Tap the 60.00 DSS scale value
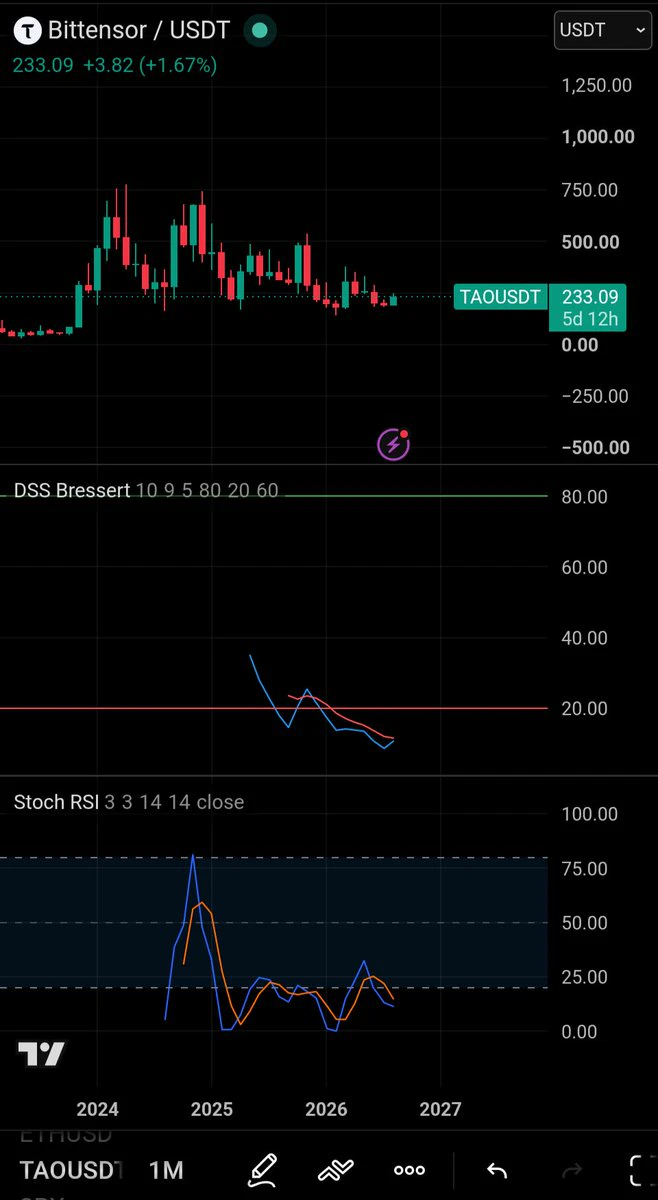The height and width of the screenshot is (1200, 658). click(x=585, y=567)
